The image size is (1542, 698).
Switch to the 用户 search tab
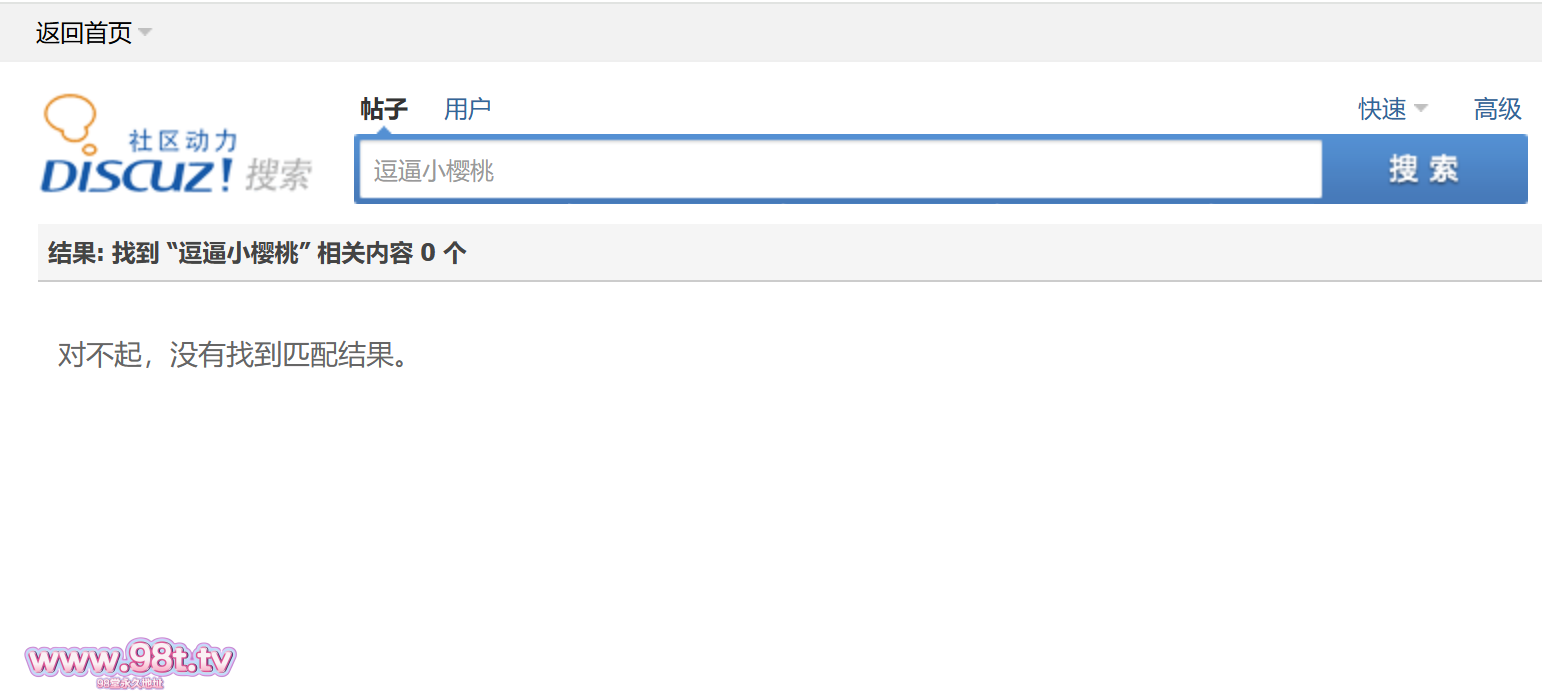click(467, 109)
